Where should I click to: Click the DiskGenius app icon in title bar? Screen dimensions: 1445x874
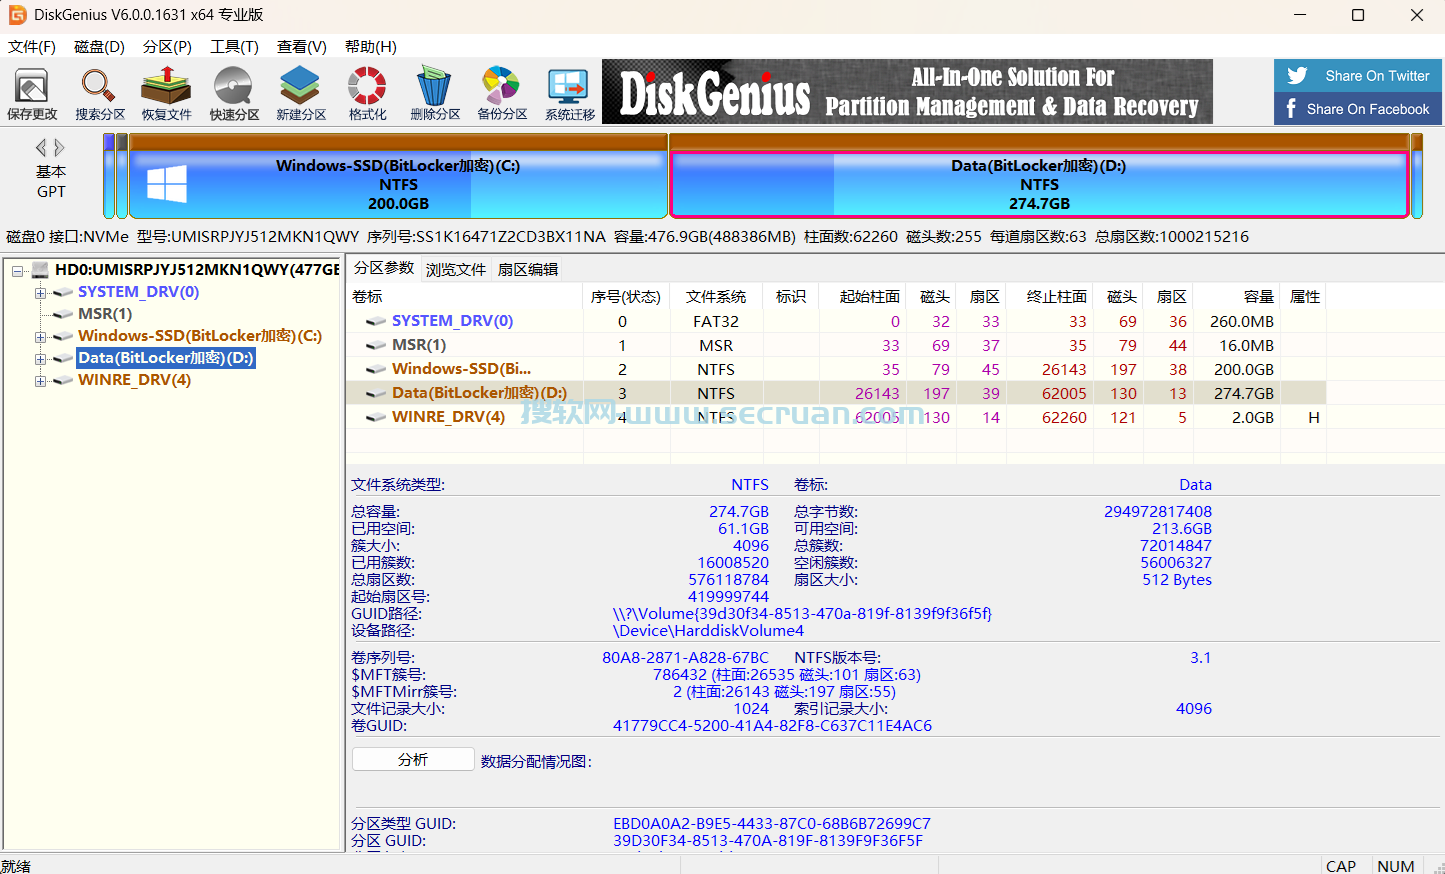tap(17, 15)
